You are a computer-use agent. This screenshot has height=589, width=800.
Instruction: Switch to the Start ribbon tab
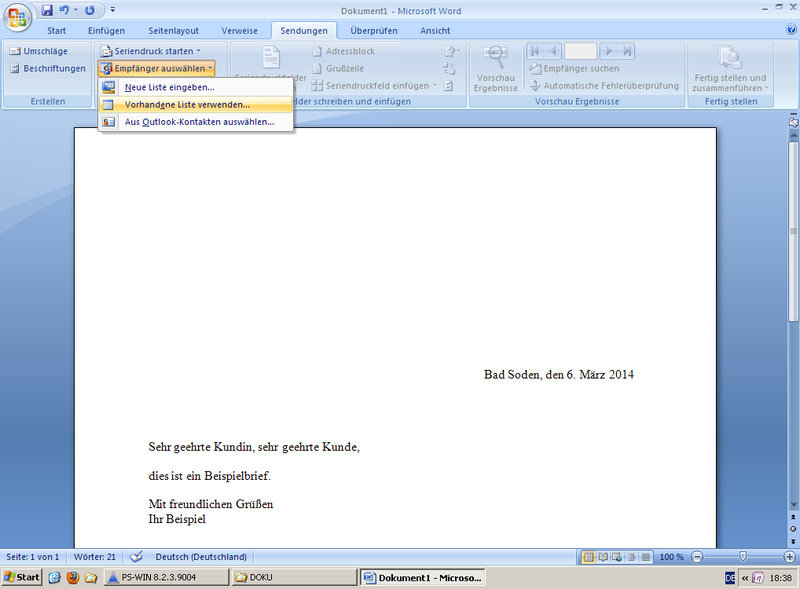click(57, 31)
